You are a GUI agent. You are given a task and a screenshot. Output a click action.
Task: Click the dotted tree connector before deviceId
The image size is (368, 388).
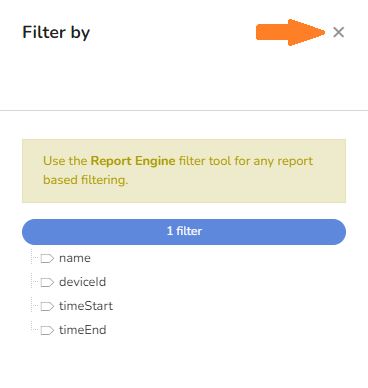(35, 282)
